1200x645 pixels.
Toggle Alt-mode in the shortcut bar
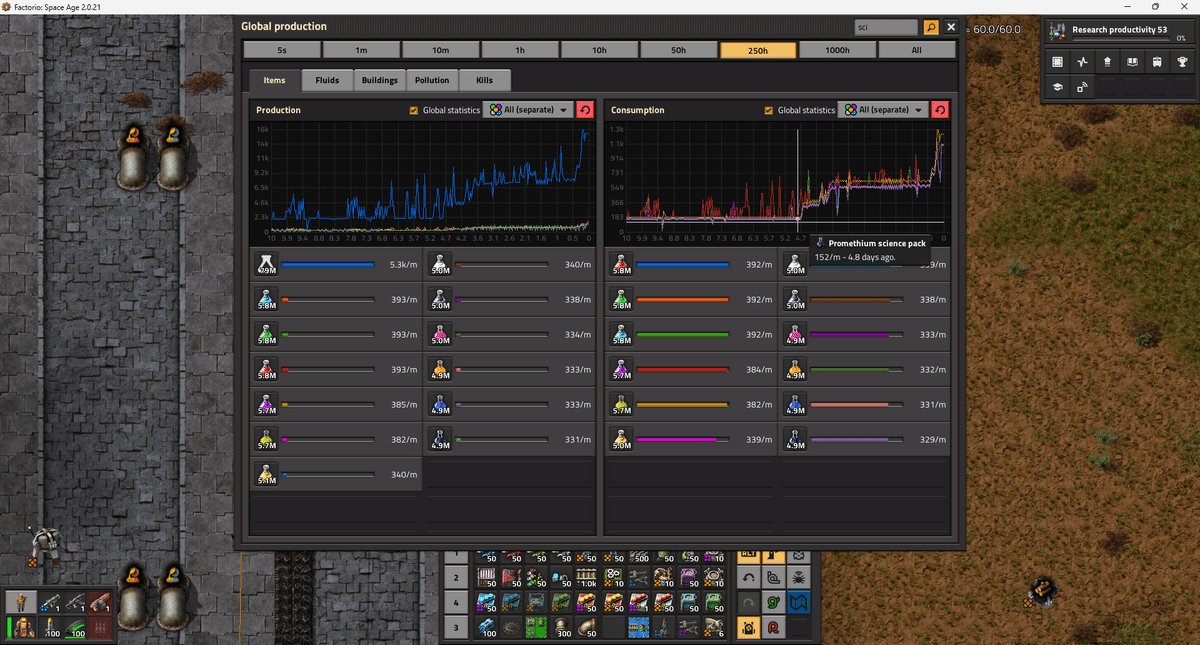click(x=749, y=556)
